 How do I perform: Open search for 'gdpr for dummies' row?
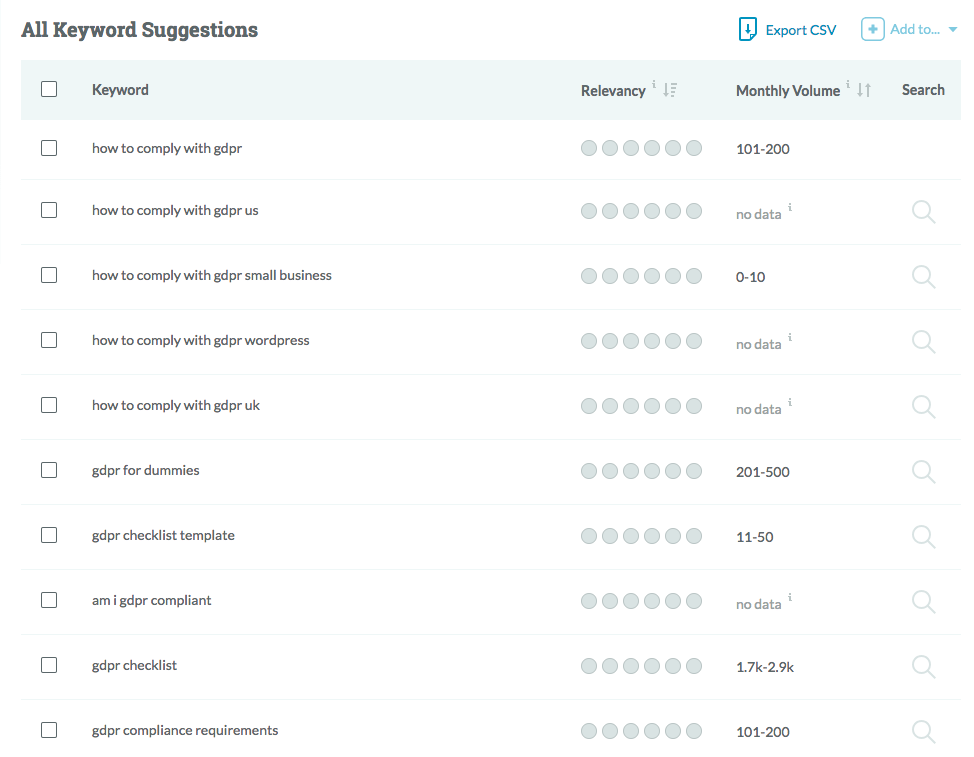coord(924,472)
